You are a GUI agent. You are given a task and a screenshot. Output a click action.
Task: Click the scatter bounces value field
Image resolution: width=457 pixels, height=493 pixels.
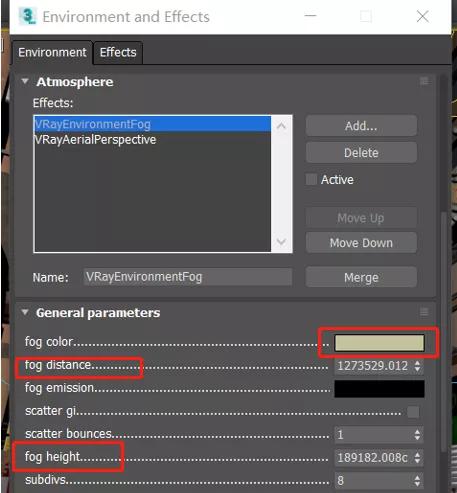(x=373, y=435)
